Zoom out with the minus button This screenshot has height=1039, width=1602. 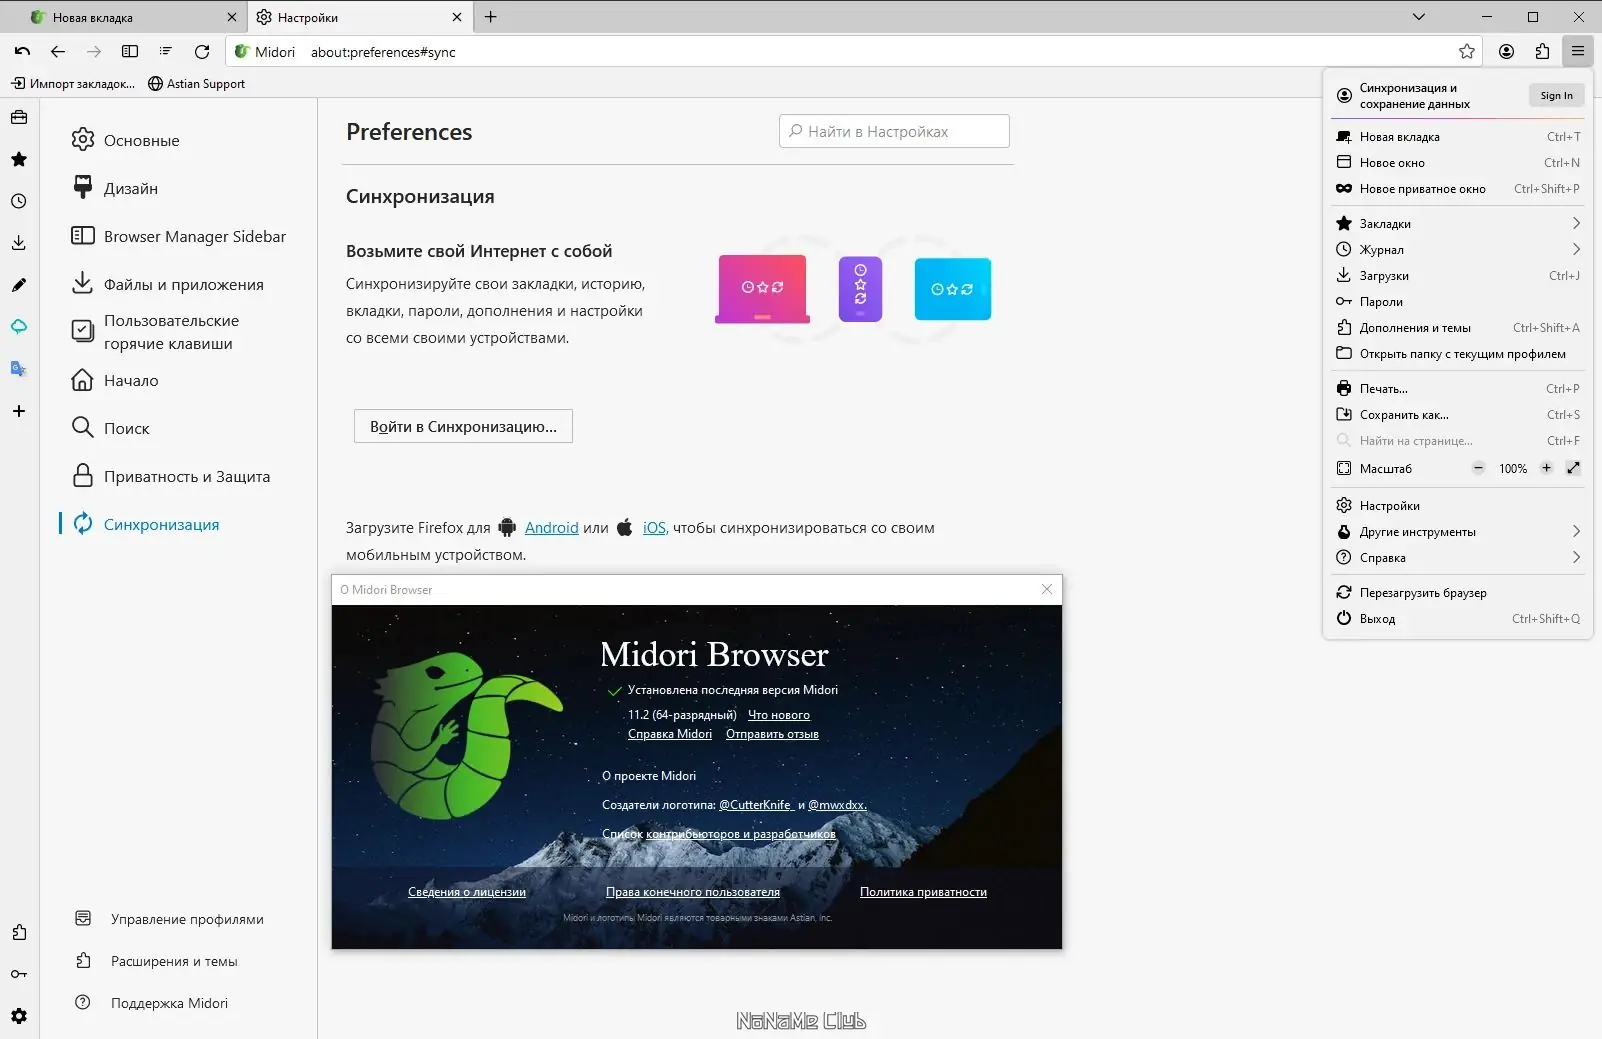[1478, 468]
